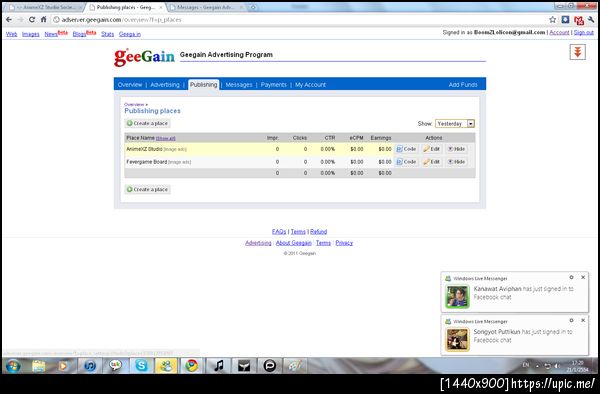Open the Messages tab
The width and height of the screenshot is (600, 394).
tap(239, 85)
